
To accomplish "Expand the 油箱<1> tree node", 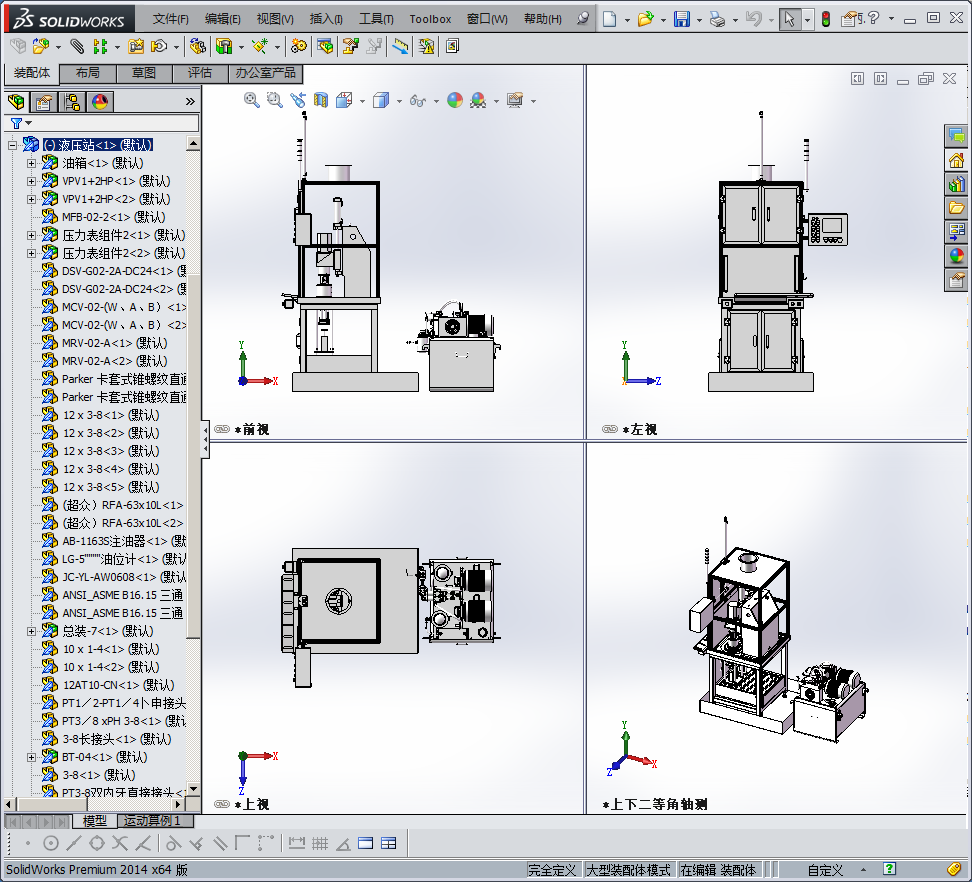I will coord(31,163).
